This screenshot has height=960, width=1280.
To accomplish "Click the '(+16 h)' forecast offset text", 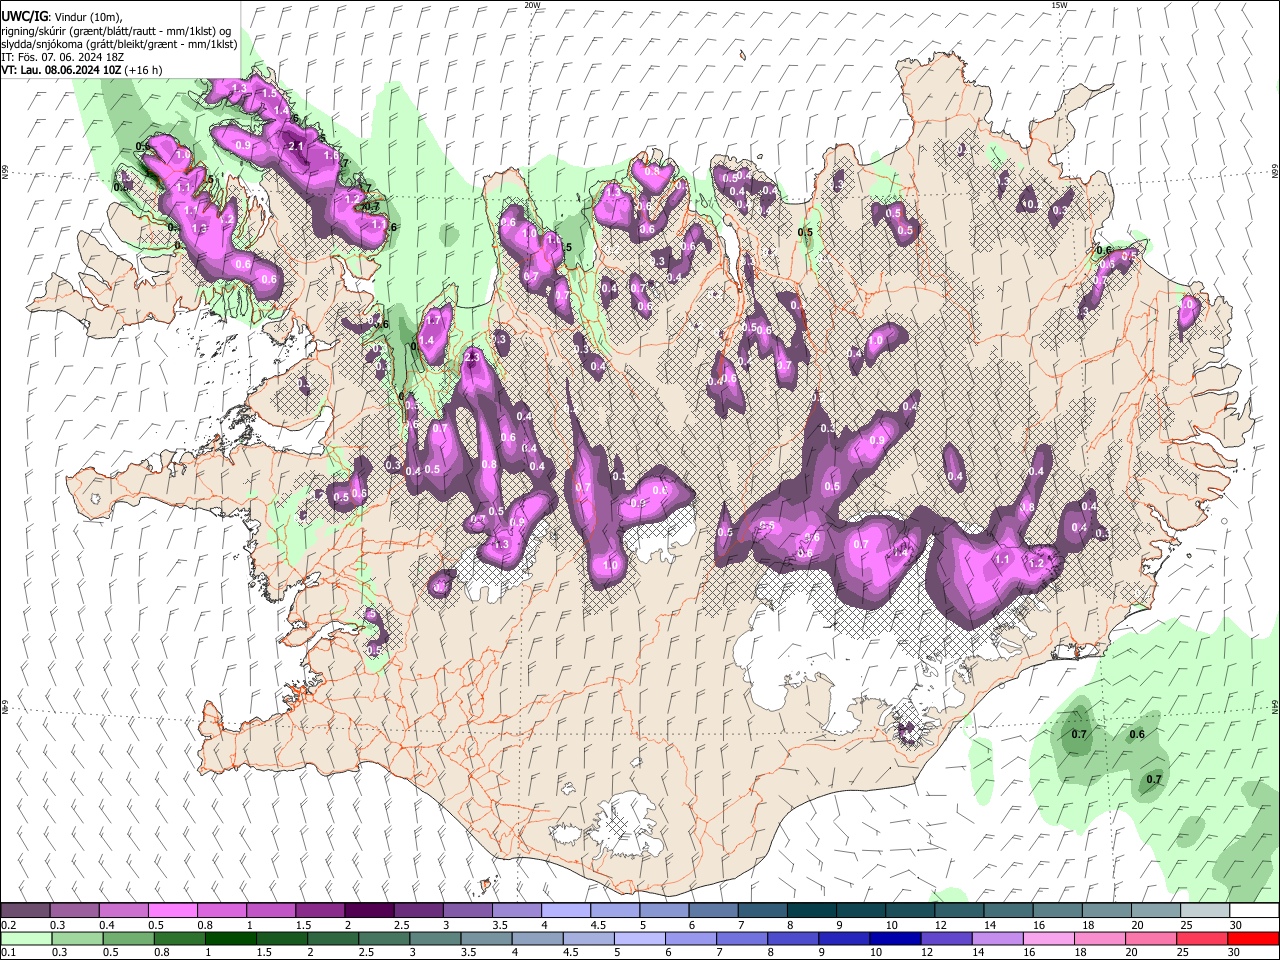I will 144,70.
